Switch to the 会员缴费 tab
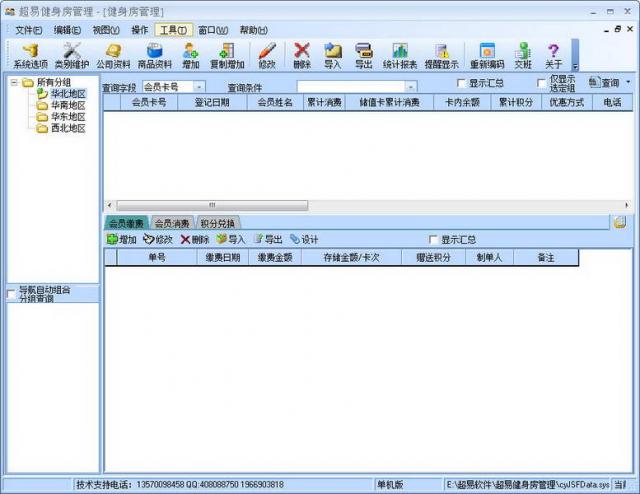This screenshot has height=494, width=640. pos(126,223)
